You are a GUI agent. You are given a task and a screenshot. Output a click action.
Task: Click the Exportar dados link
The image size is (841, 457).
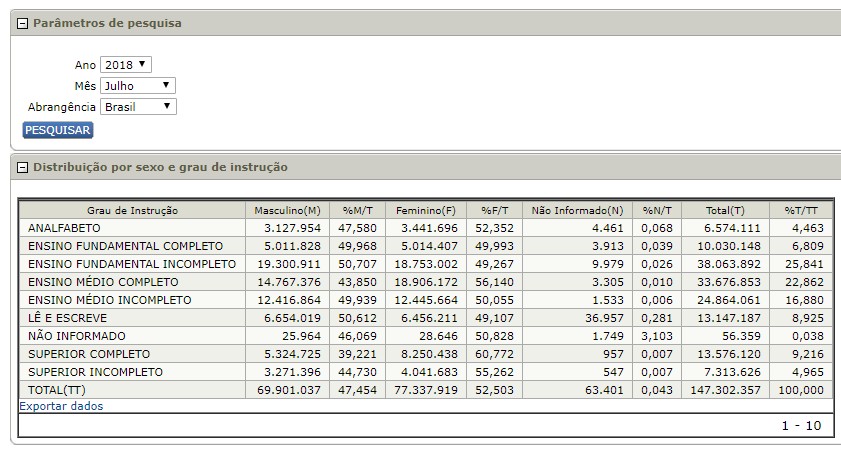pos(61,406)
